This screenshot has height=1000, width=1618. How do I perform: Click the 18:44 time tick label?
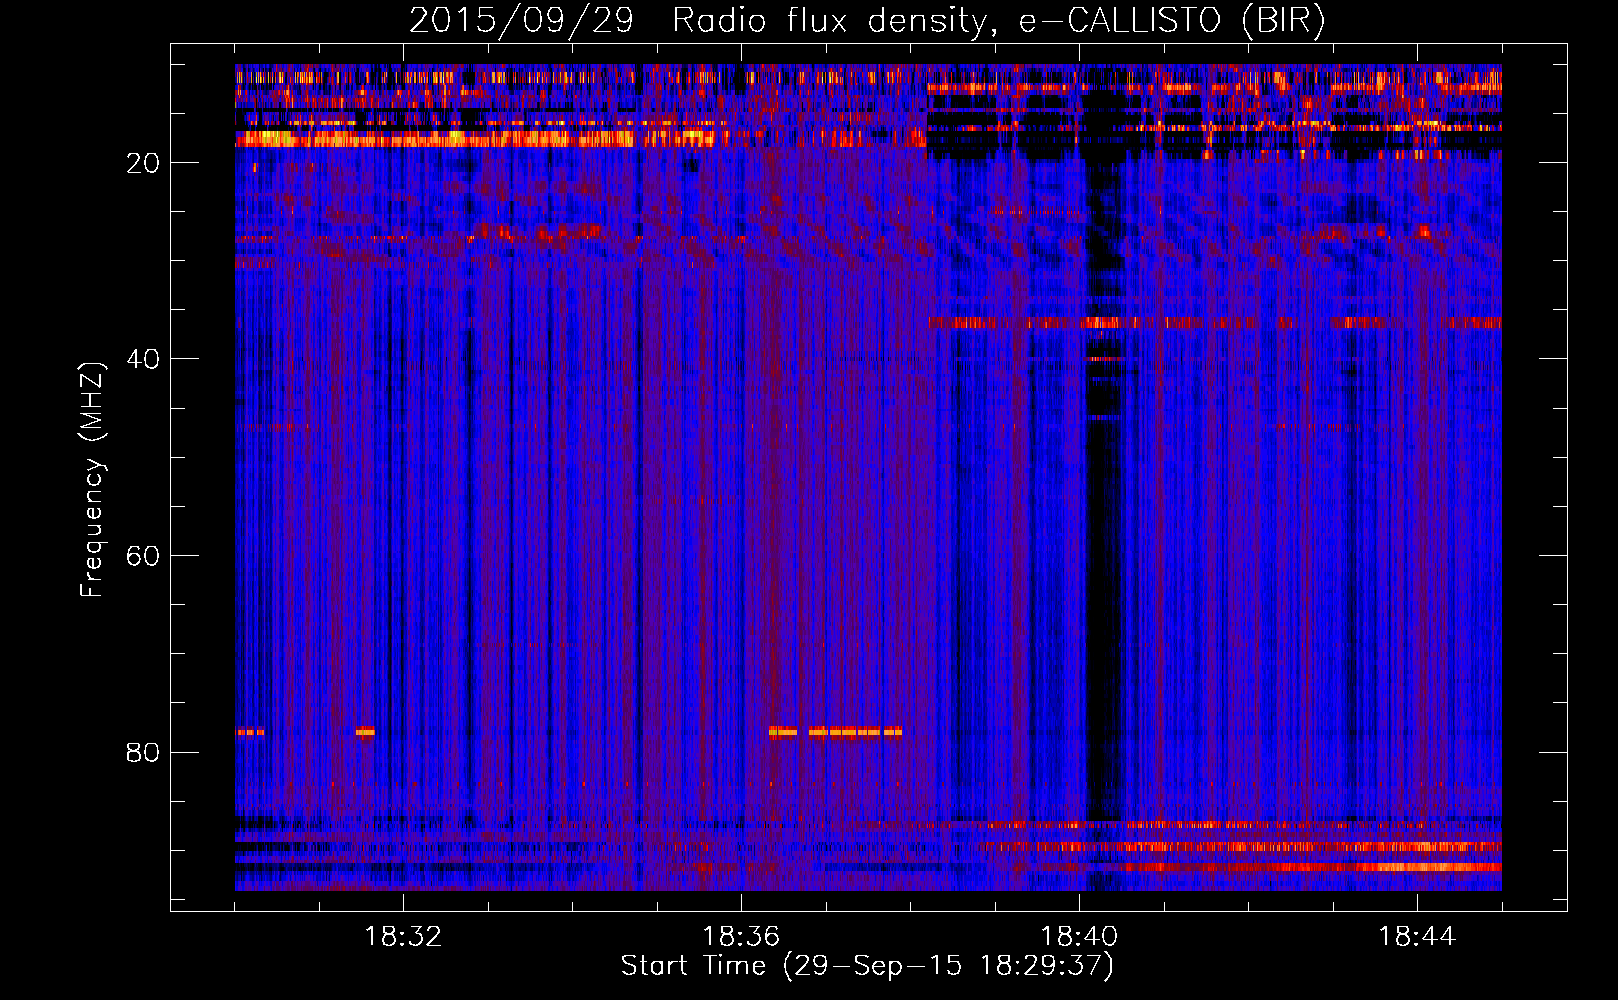pyautogui.click(x=1417, y=937)
